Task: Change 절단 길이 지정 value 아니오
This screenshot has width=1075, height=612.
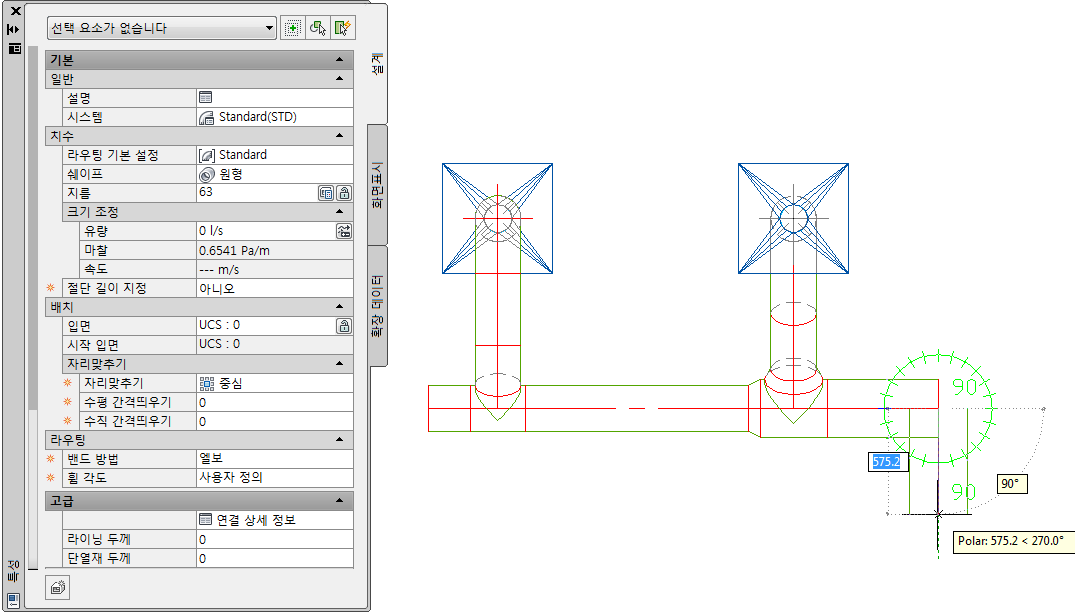Action: tap(275, 289)
